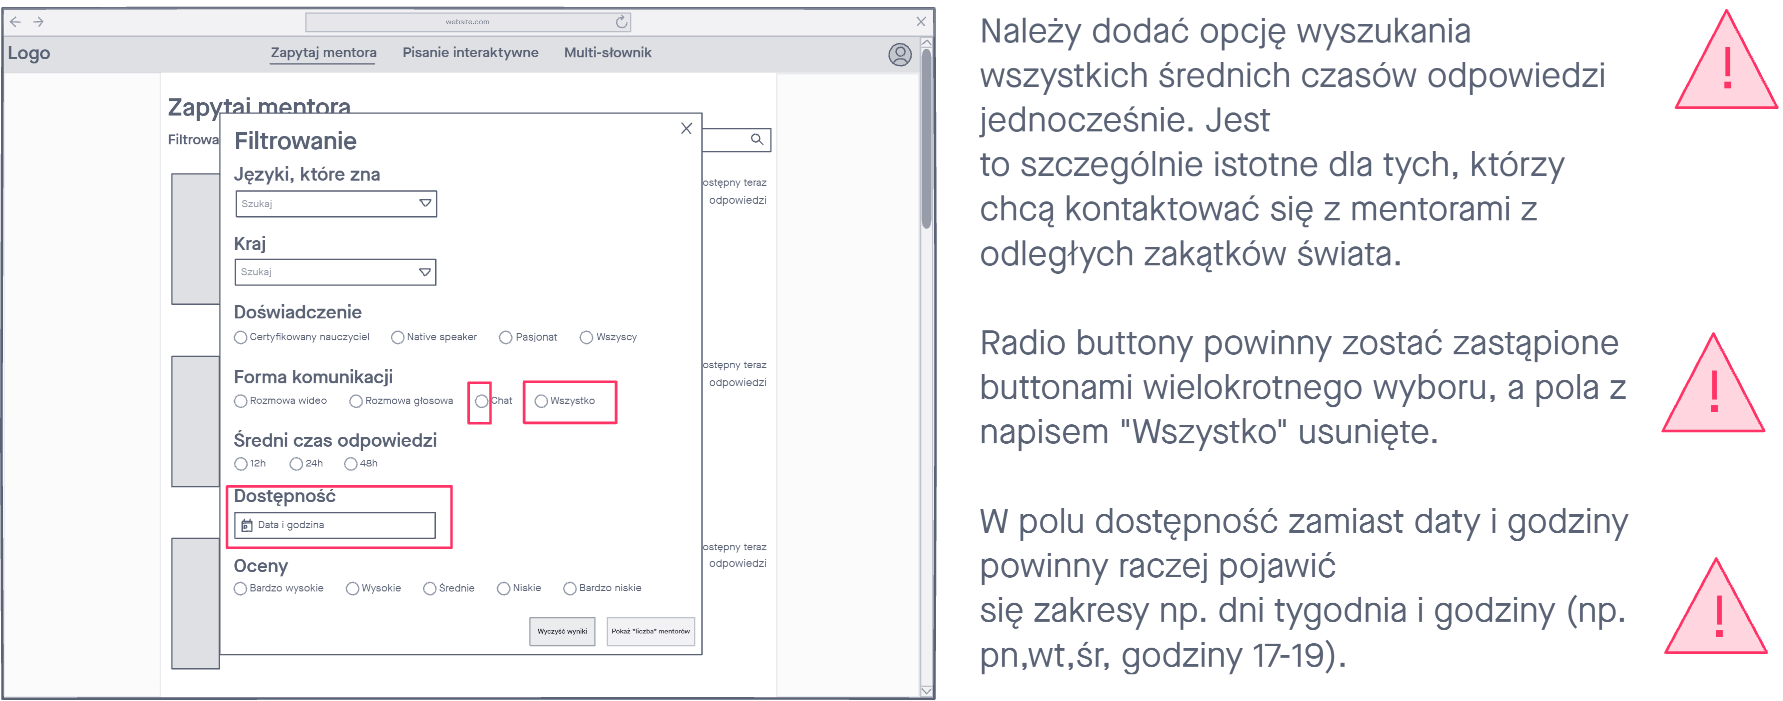Expand the Języki, które zna dropdown
The width and height of the screenshot is (1783, 701).
coord(425,204)
